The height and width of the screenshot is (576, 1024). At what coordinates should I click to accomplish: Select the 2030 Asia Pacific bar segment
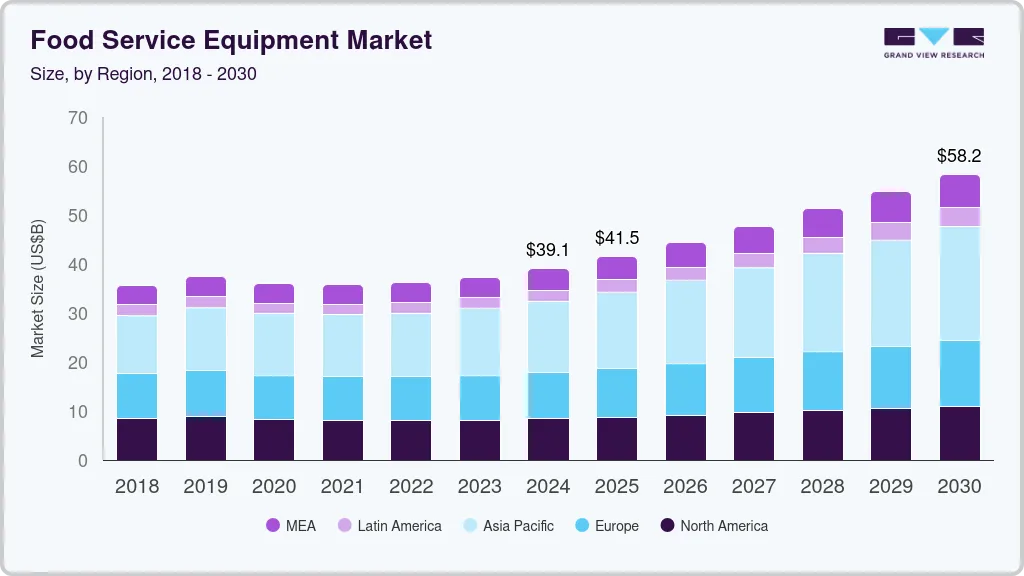click(x=959, y=284)
